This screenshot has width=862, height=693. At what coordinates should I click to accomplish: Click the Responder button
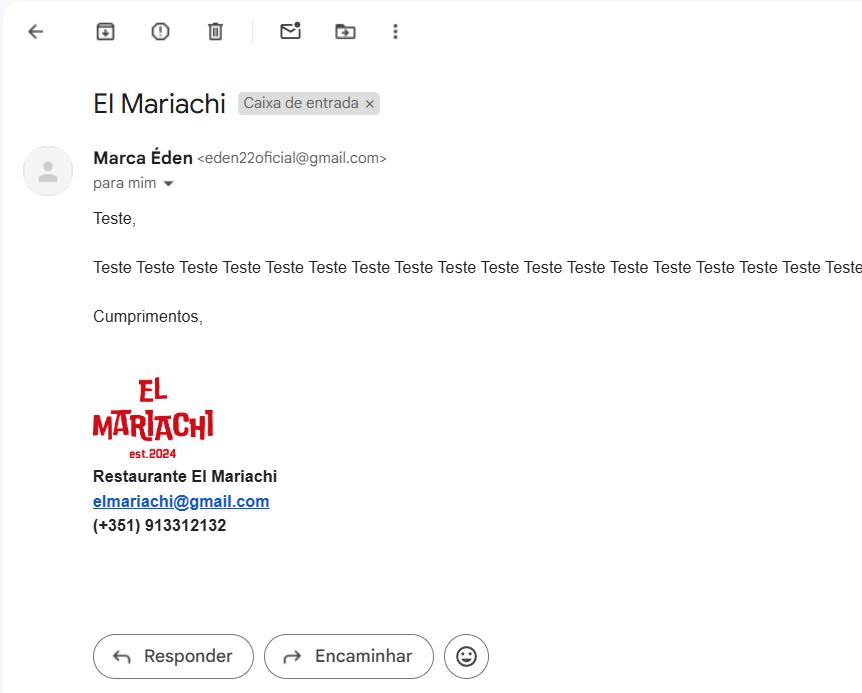pos(174,656)
